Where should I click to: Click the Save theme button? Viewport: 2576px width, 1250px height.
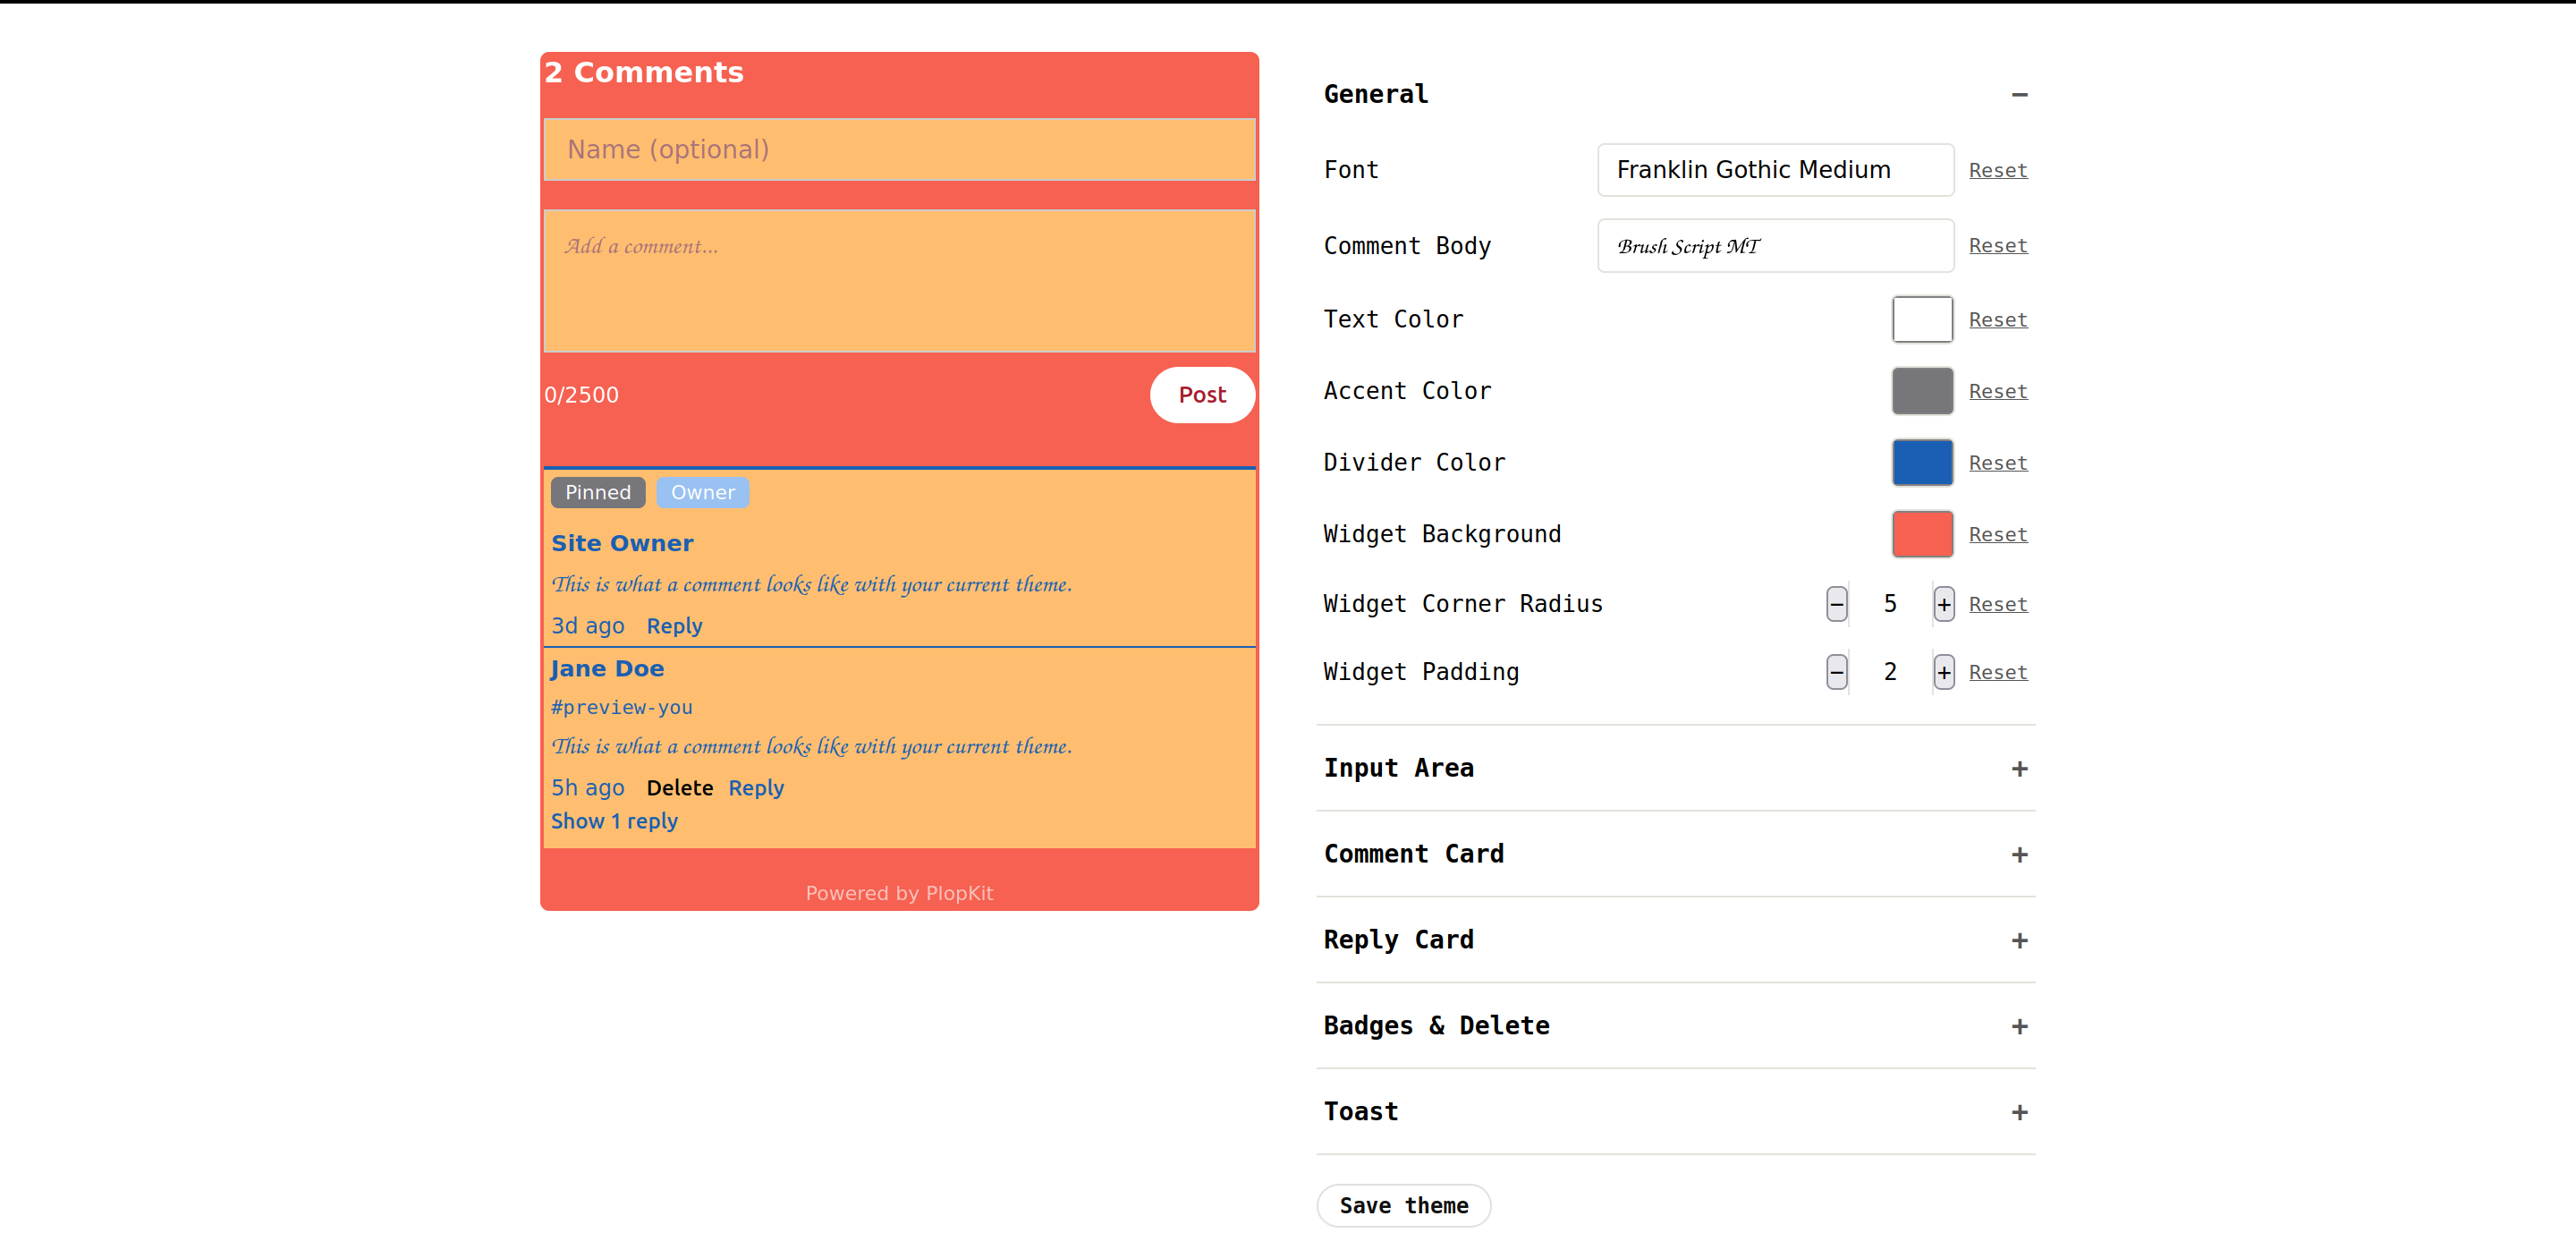pyautogui.click(x=1403, y=1206)
